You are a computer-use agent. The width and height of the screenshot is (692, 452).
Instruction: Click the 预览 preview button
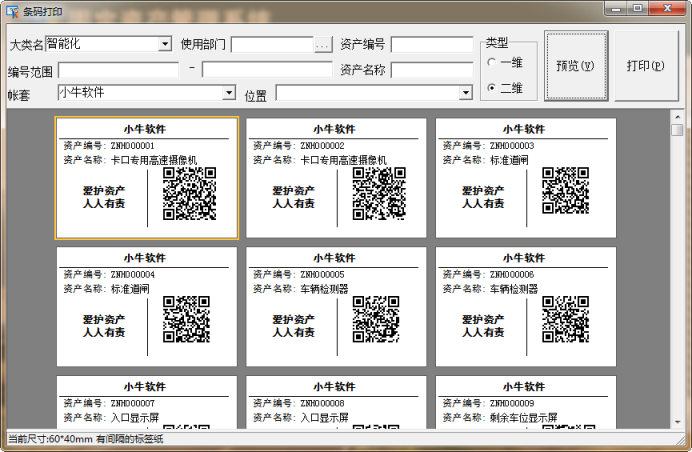(x=575, y=66)
